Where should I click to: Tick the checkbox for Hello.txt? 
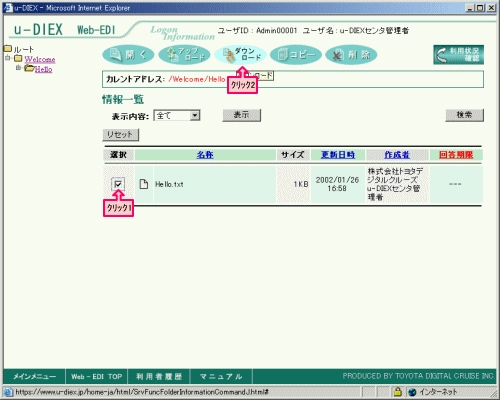click(x=118, y=184)
